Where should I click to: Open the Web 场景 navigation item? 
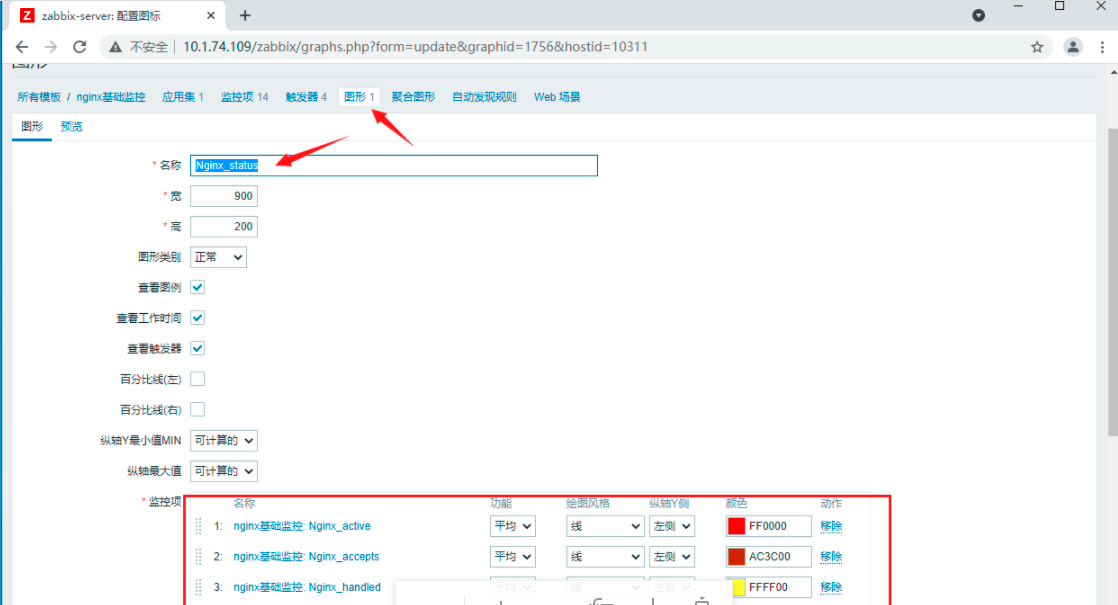(x=557, y=97)
